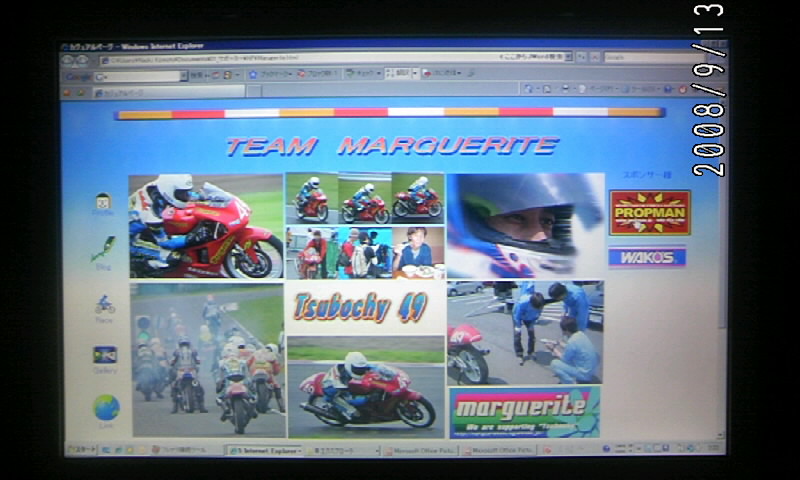Click the Internet Explorer address bar
This screenshot has height=480, width=800.
tap(336, 60)
